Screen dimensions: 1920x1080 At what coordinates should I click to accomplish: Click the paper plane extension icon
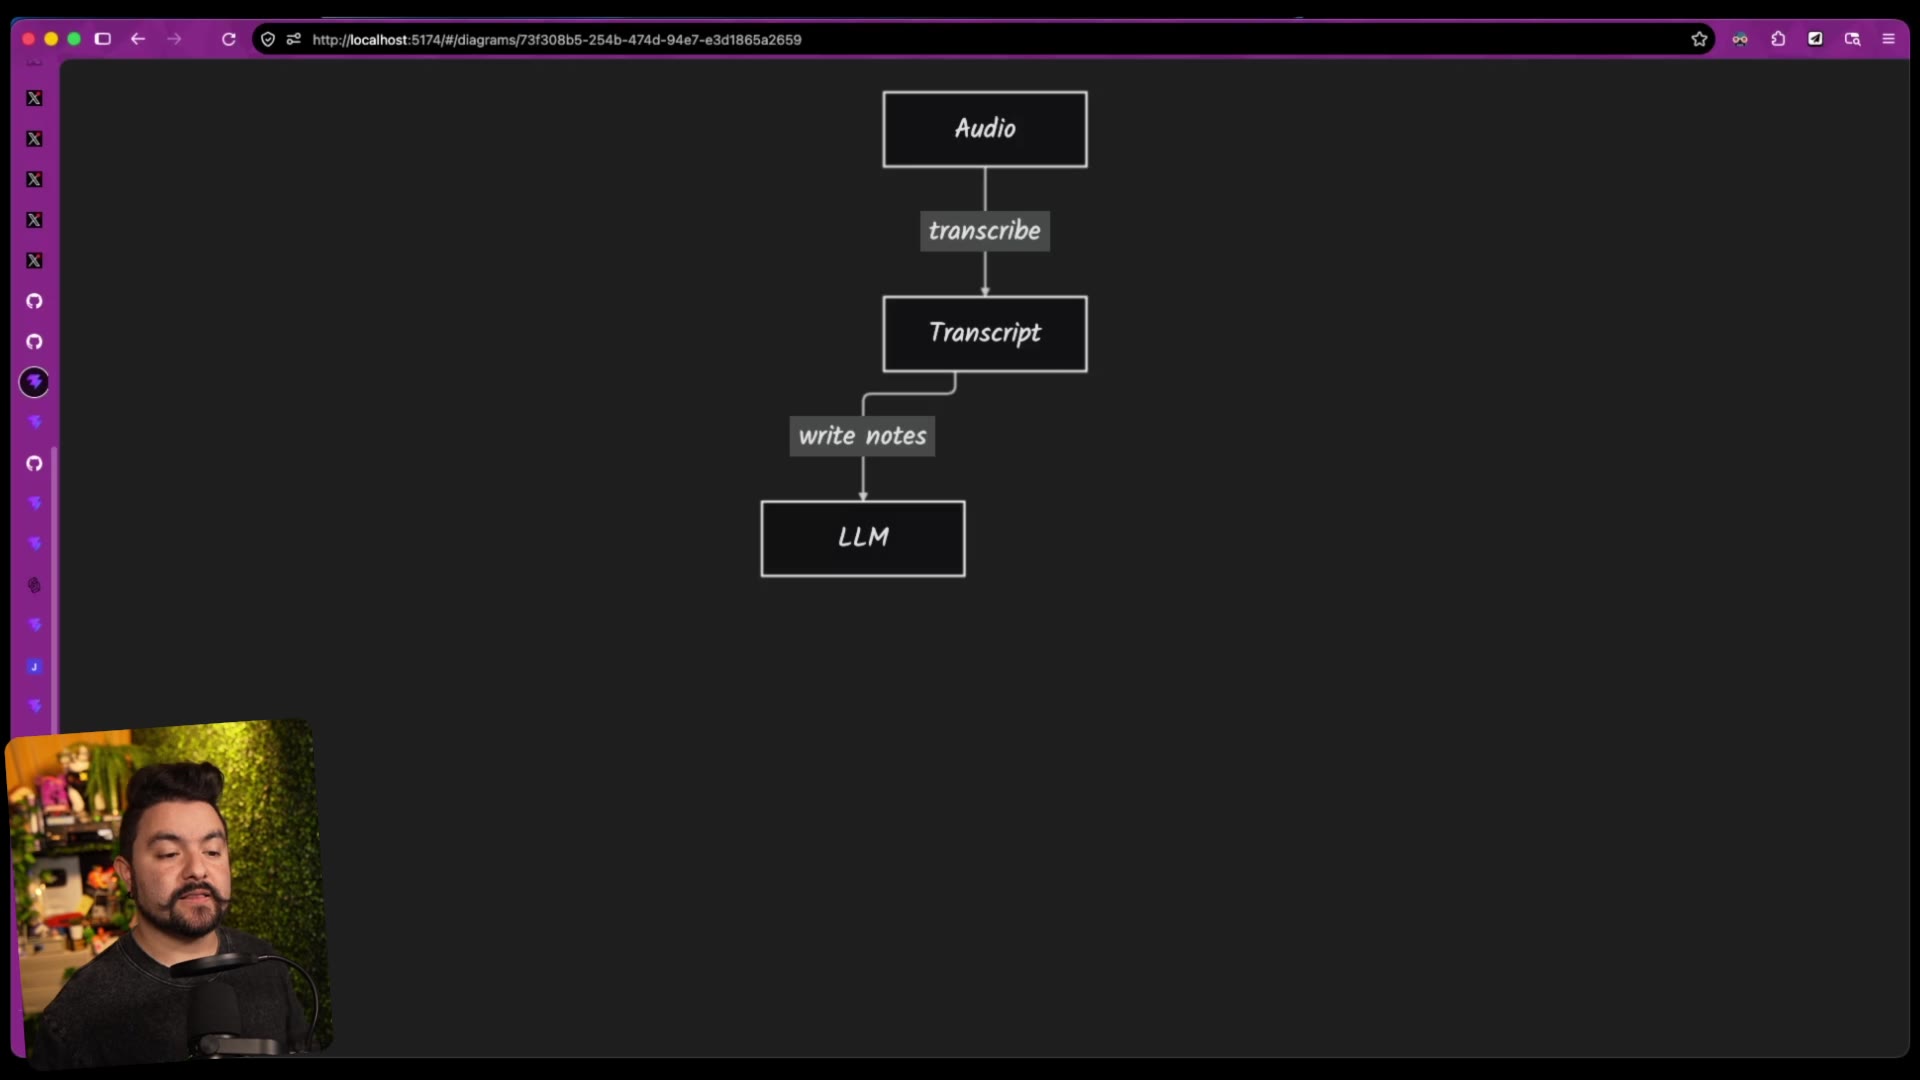click(1815, 39)
